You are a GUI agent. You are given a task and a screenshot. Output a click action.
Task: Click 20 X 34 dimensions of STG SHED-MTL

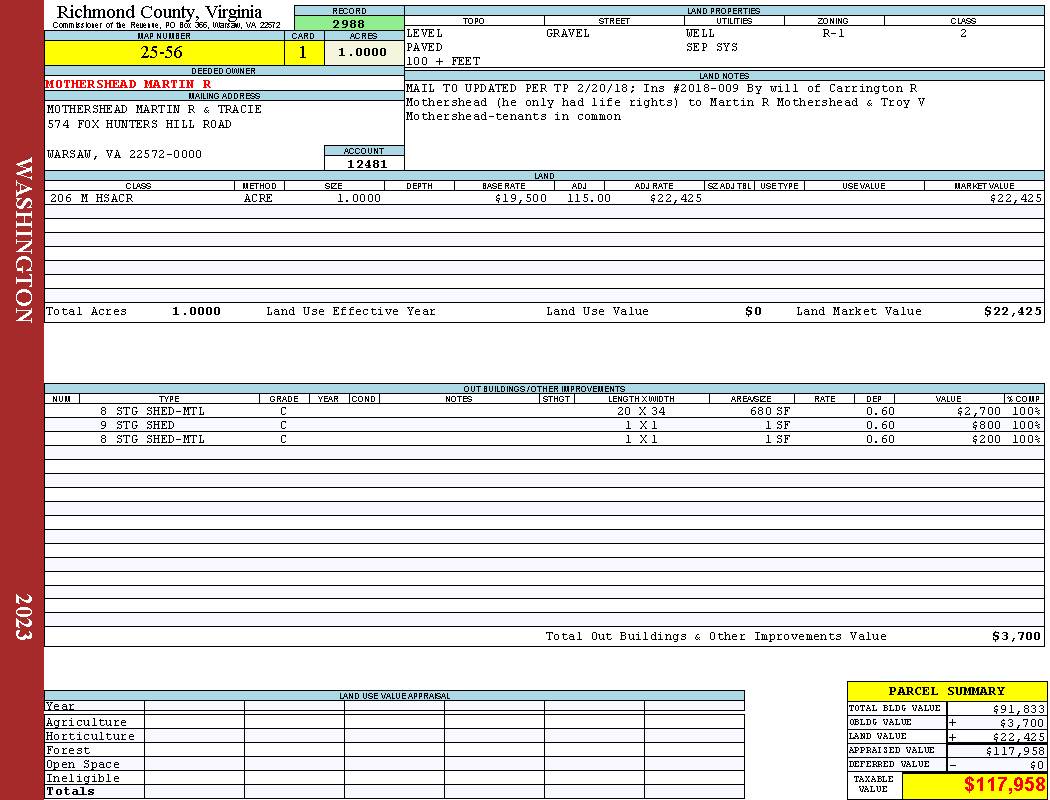point(642,411)
